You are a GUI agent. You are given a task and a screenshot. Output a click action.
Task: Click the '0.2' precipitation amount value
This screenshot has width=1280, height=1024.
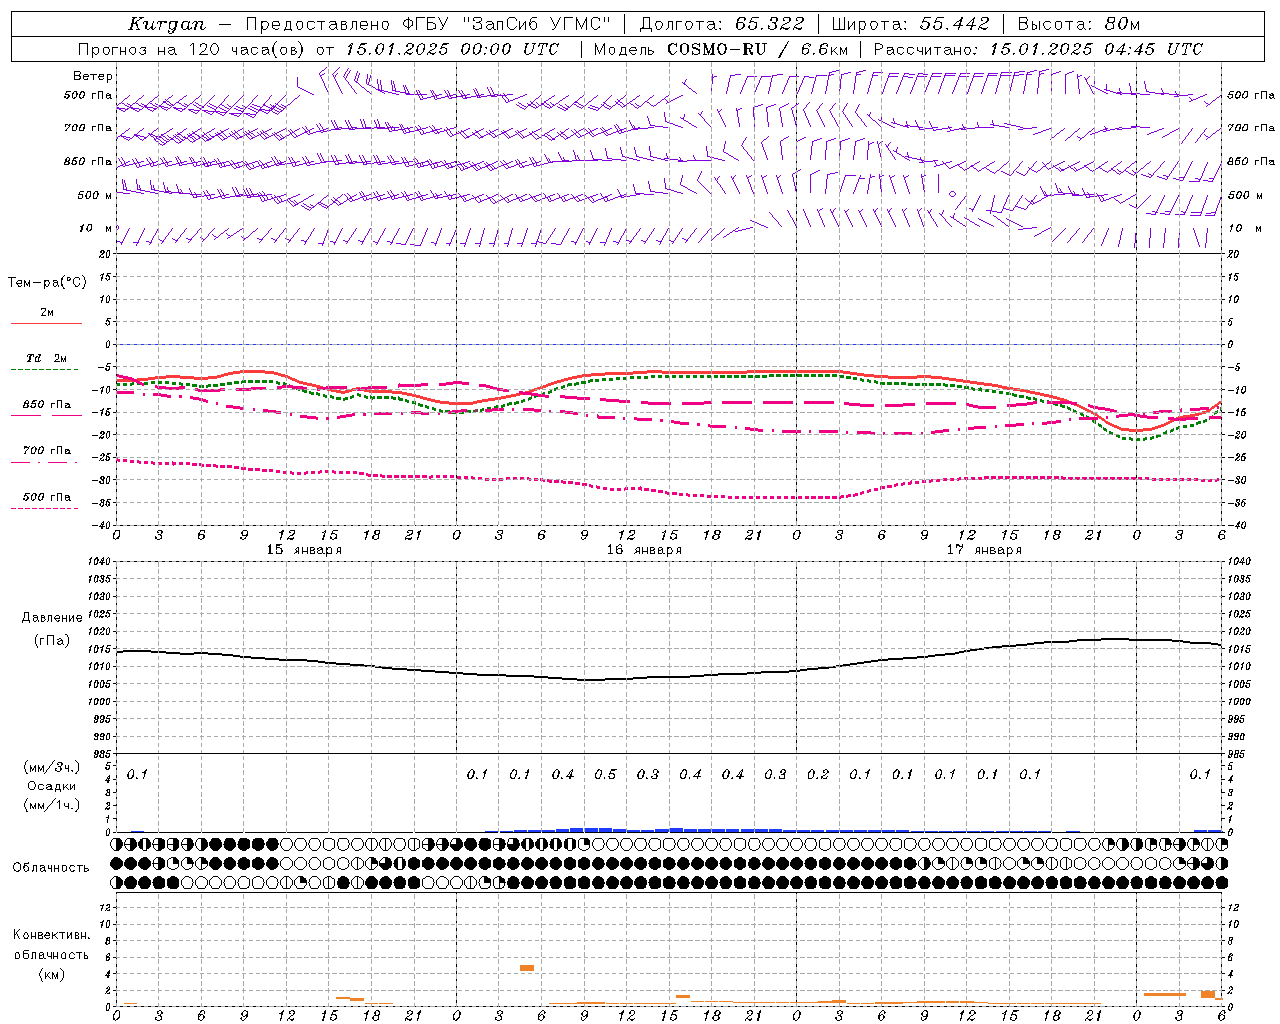(x=818, y=774)
